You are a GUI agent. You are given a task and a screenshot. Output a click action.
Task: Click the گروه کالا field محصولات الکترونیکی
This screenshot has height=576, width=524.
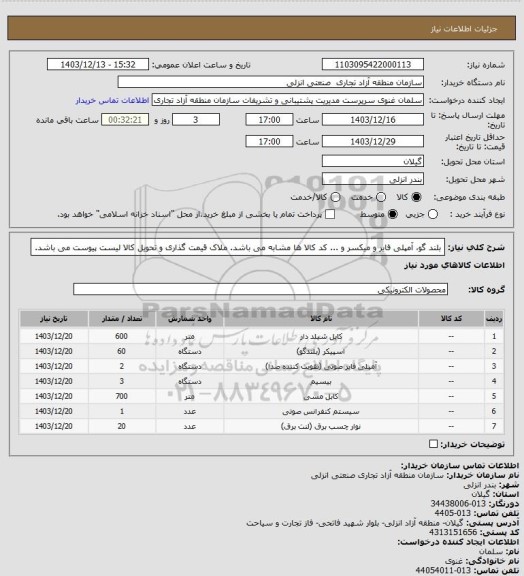pyautogui.click(x=260, y=289)
